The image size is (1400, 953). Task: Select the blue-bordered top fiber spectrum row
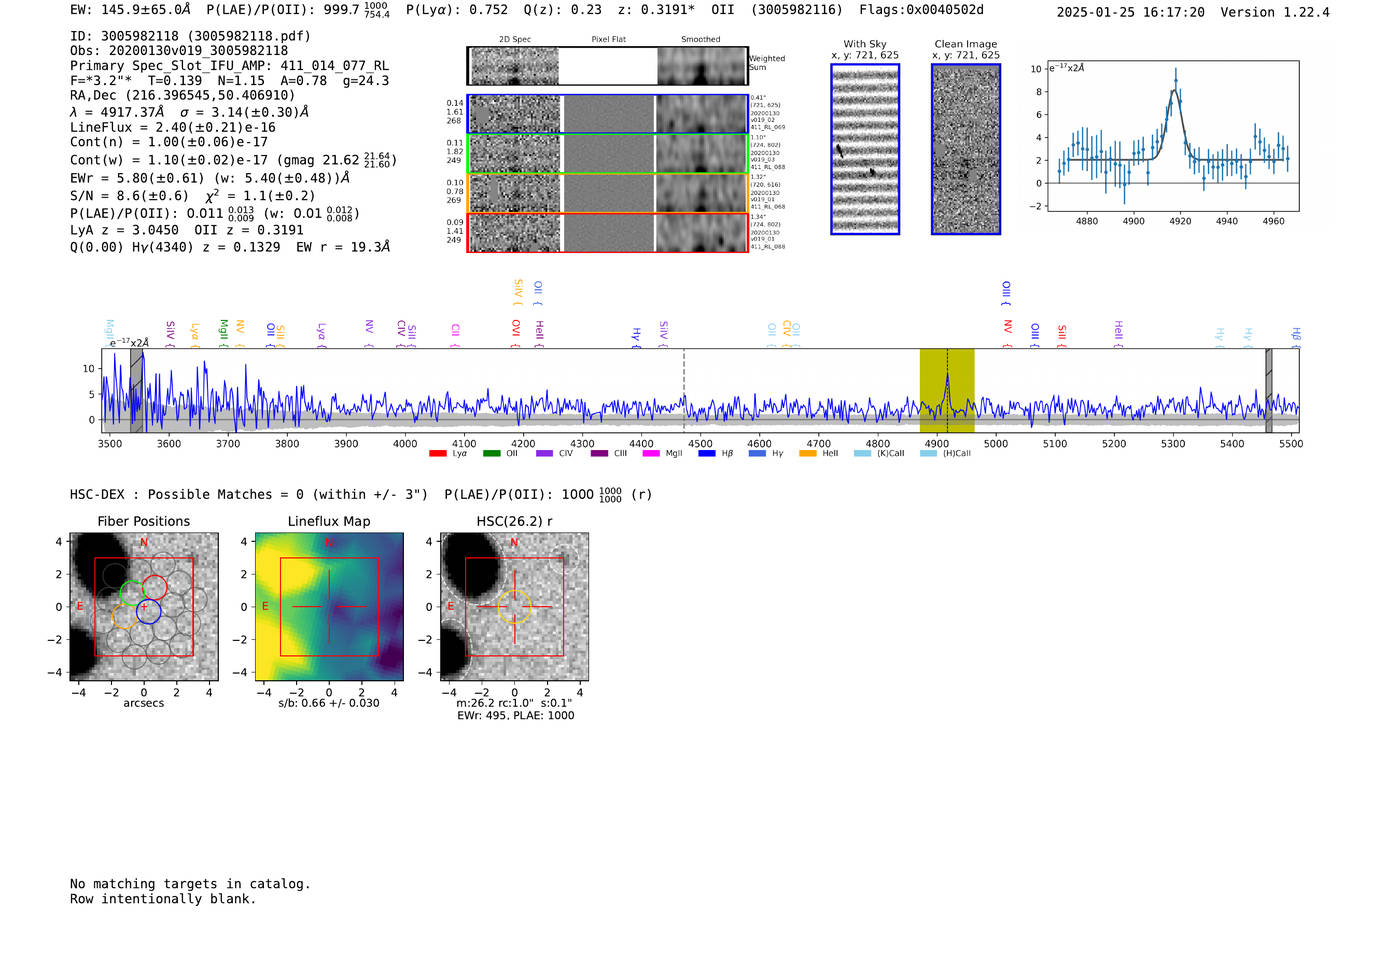tap(607, 114)
